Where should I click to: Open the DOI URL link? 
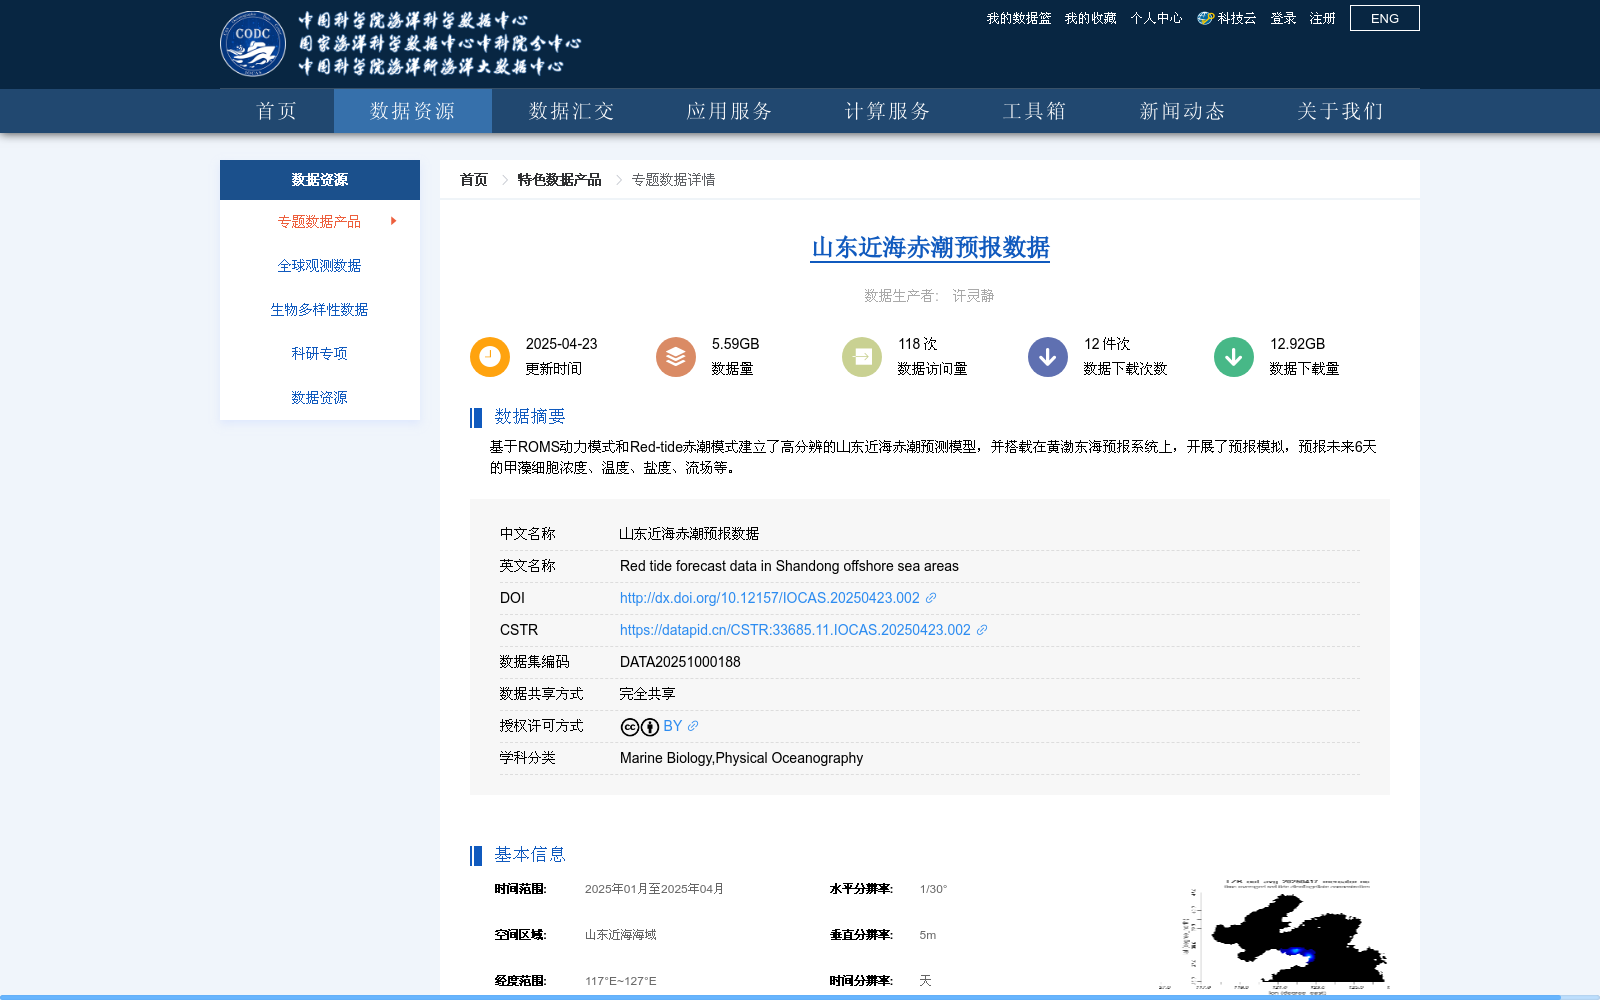coord(769,598)
